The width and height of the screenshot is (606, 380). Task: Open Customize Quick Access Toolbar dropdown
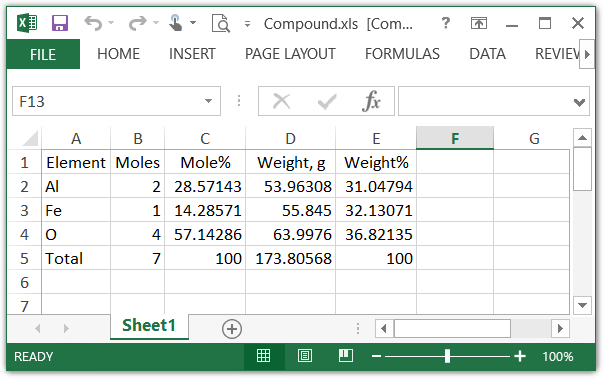coord(247,24)
